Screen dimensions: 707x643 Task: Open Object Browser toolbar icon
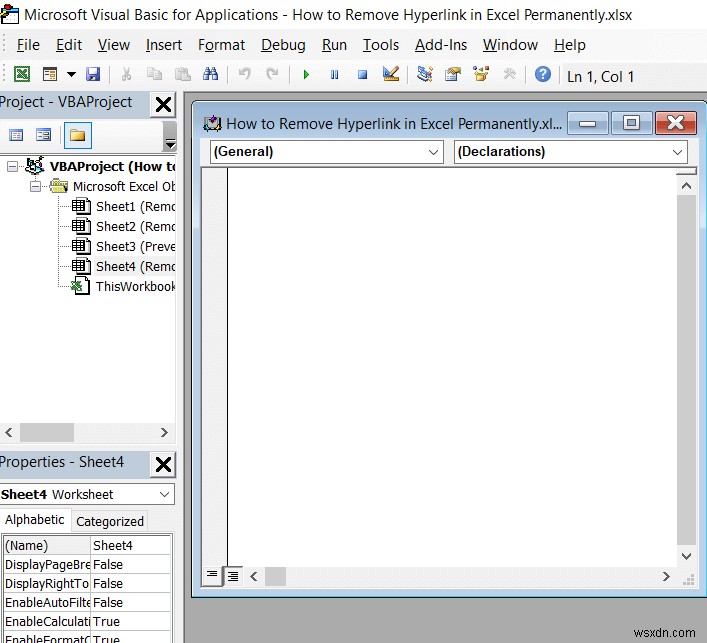[481, 74]
